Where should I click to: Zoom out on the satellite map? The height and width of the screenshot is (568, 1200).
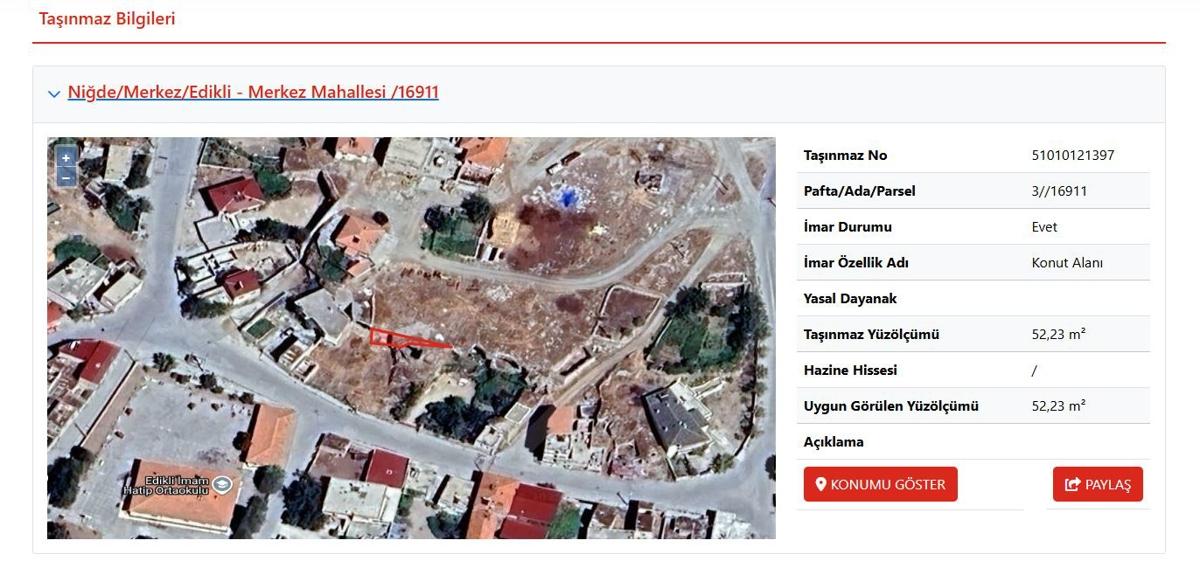tap(66, 177)
